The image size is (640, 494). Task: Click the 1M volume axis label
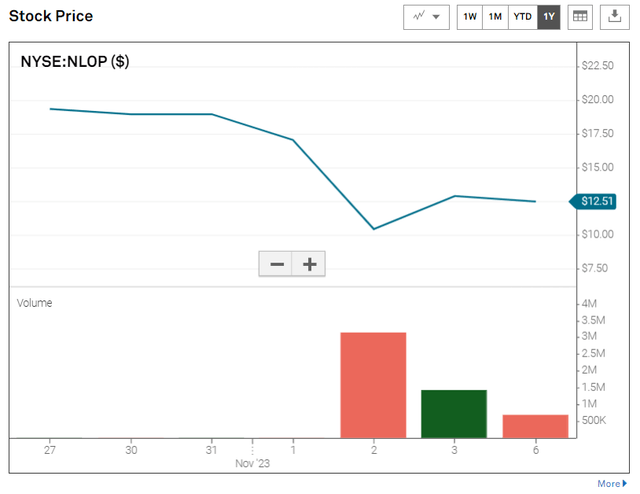point(589,404)
